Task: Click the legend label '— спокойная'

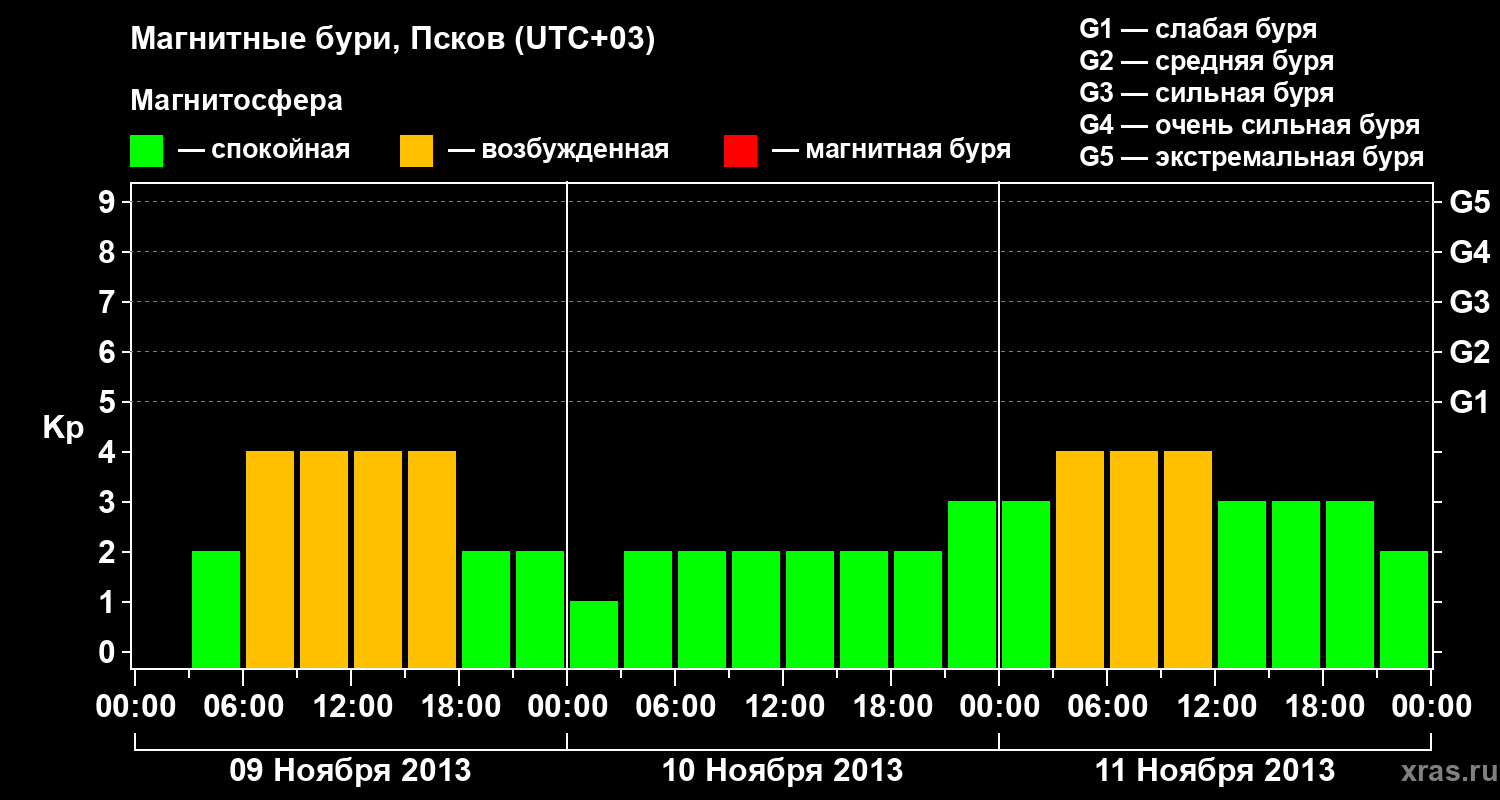Action: pyautogui.click(x=264, y=150)
